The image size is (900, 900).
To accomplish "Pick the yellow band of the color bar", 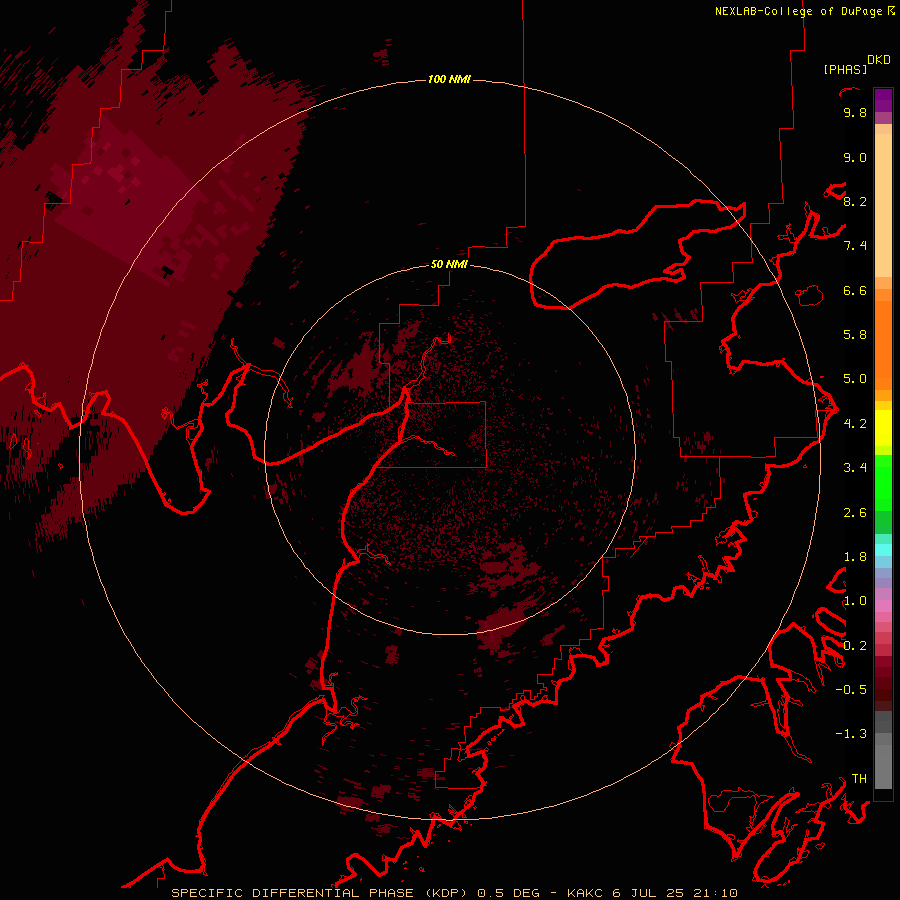I will pyautogui.click(x=883, y=428).
